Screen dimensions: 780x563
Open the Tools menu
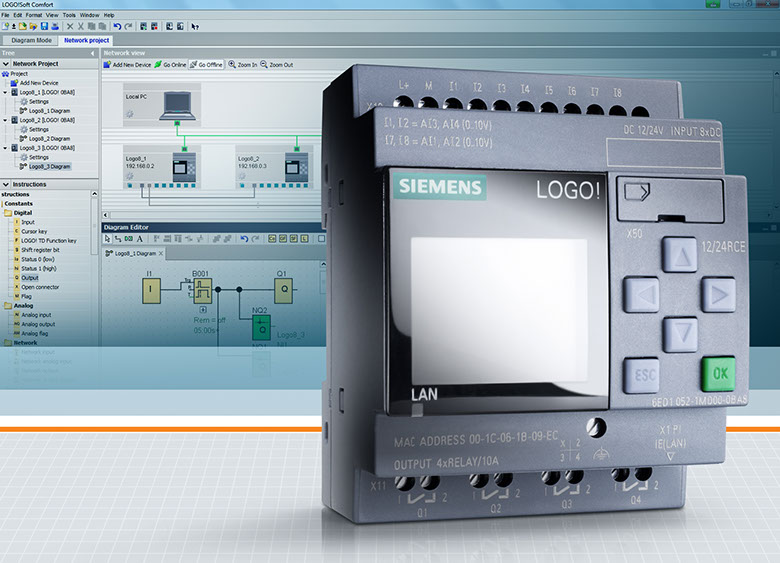pyautogui.click(x=69, y=16)
